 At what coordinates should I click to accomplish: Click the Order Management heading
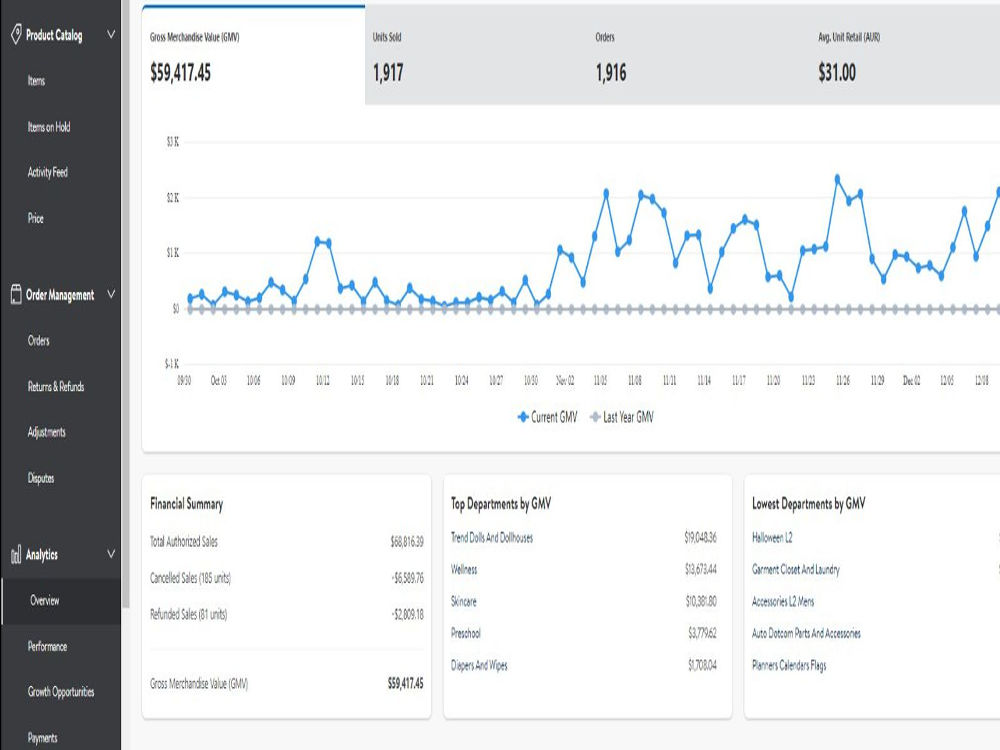(x=60, y=295)
